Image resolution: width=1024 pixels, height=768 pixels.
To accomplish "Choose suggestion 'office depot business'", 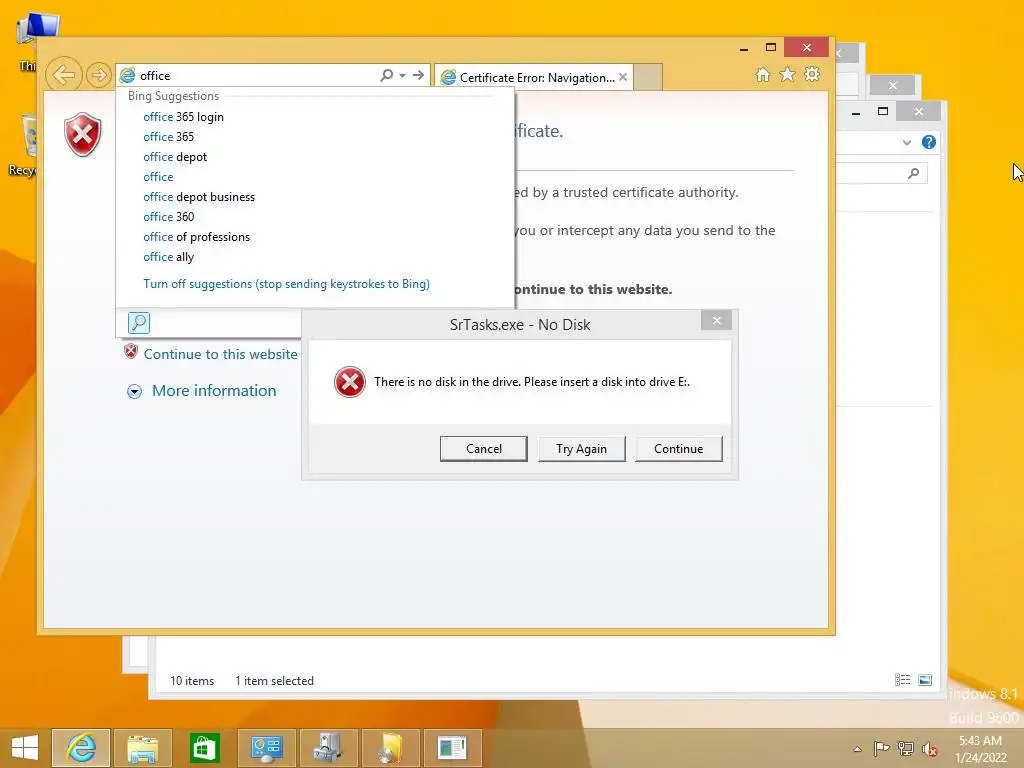I will click(199, 197).
